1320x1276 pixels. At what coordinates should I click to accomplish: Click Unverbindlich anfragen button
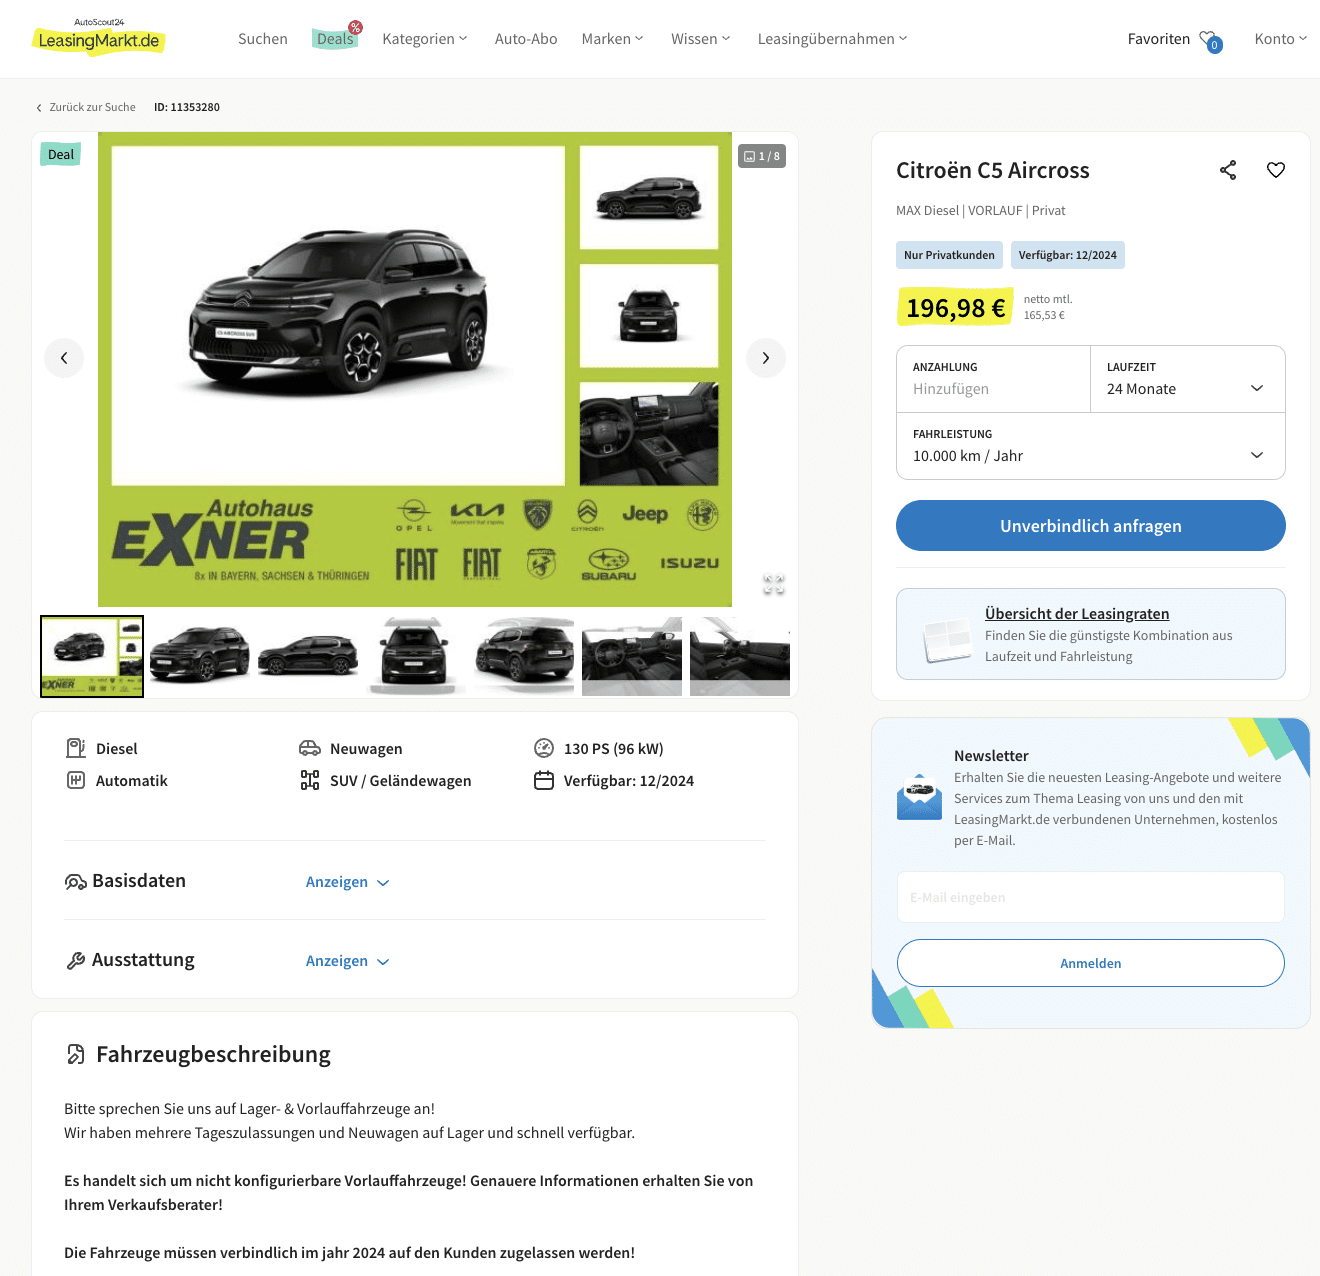1091,526
